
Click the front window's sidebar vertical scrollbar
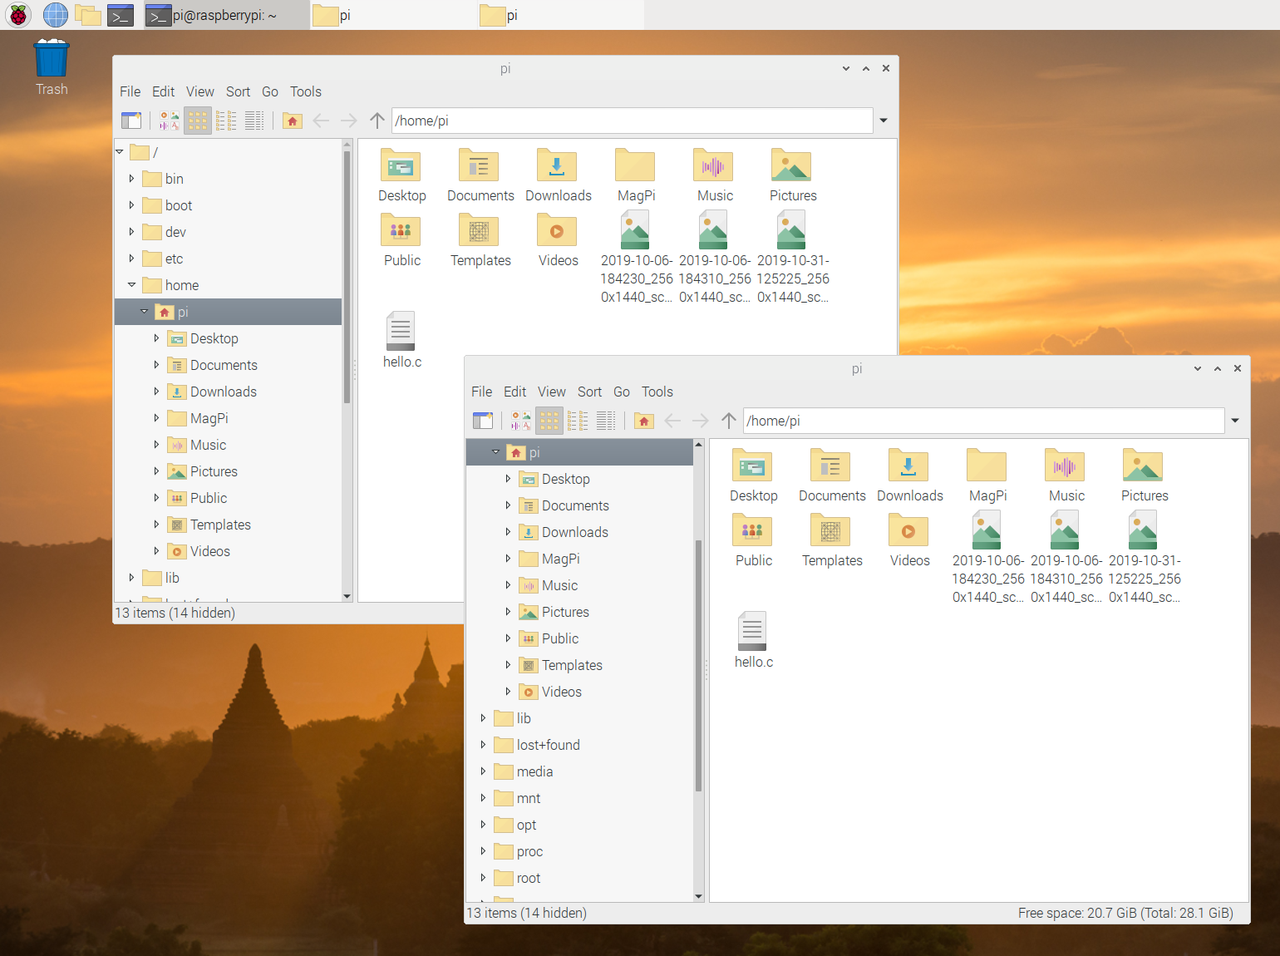(x=698, y=665)
